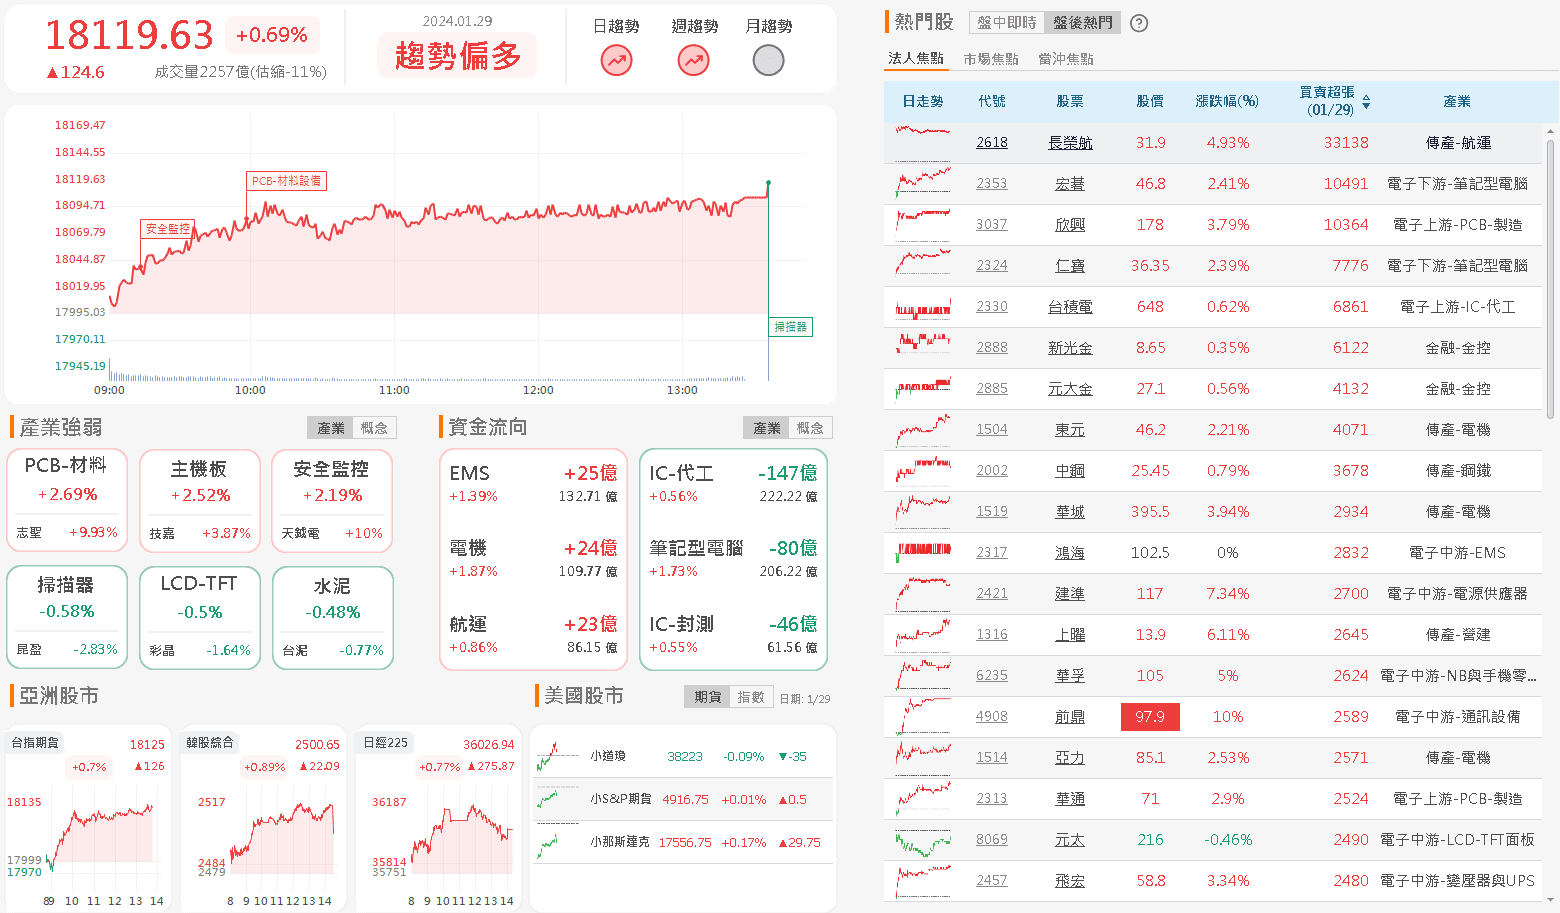Open the 欣興 stock name link

click(x=1069, y=225)
